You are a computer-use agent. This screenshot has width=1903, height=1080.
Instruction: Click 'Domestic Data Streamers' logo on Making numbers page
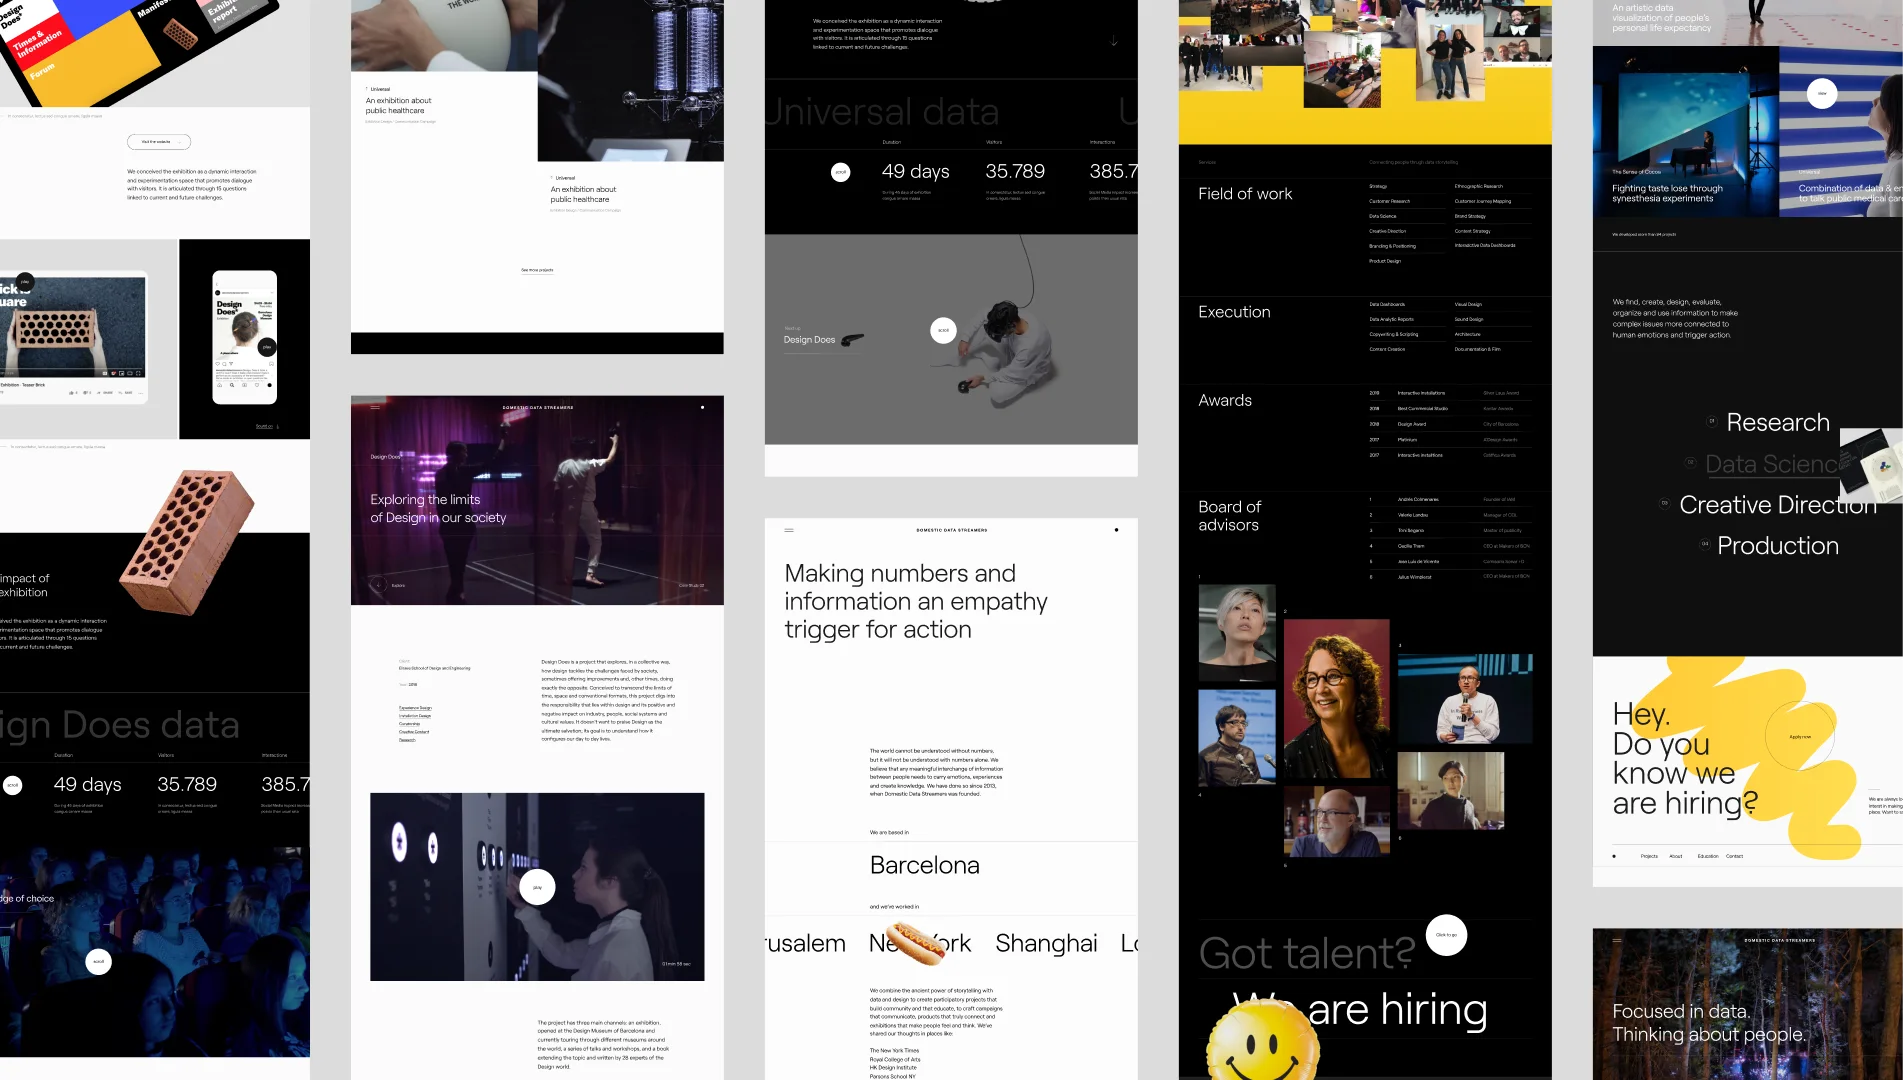click(951, 530)
